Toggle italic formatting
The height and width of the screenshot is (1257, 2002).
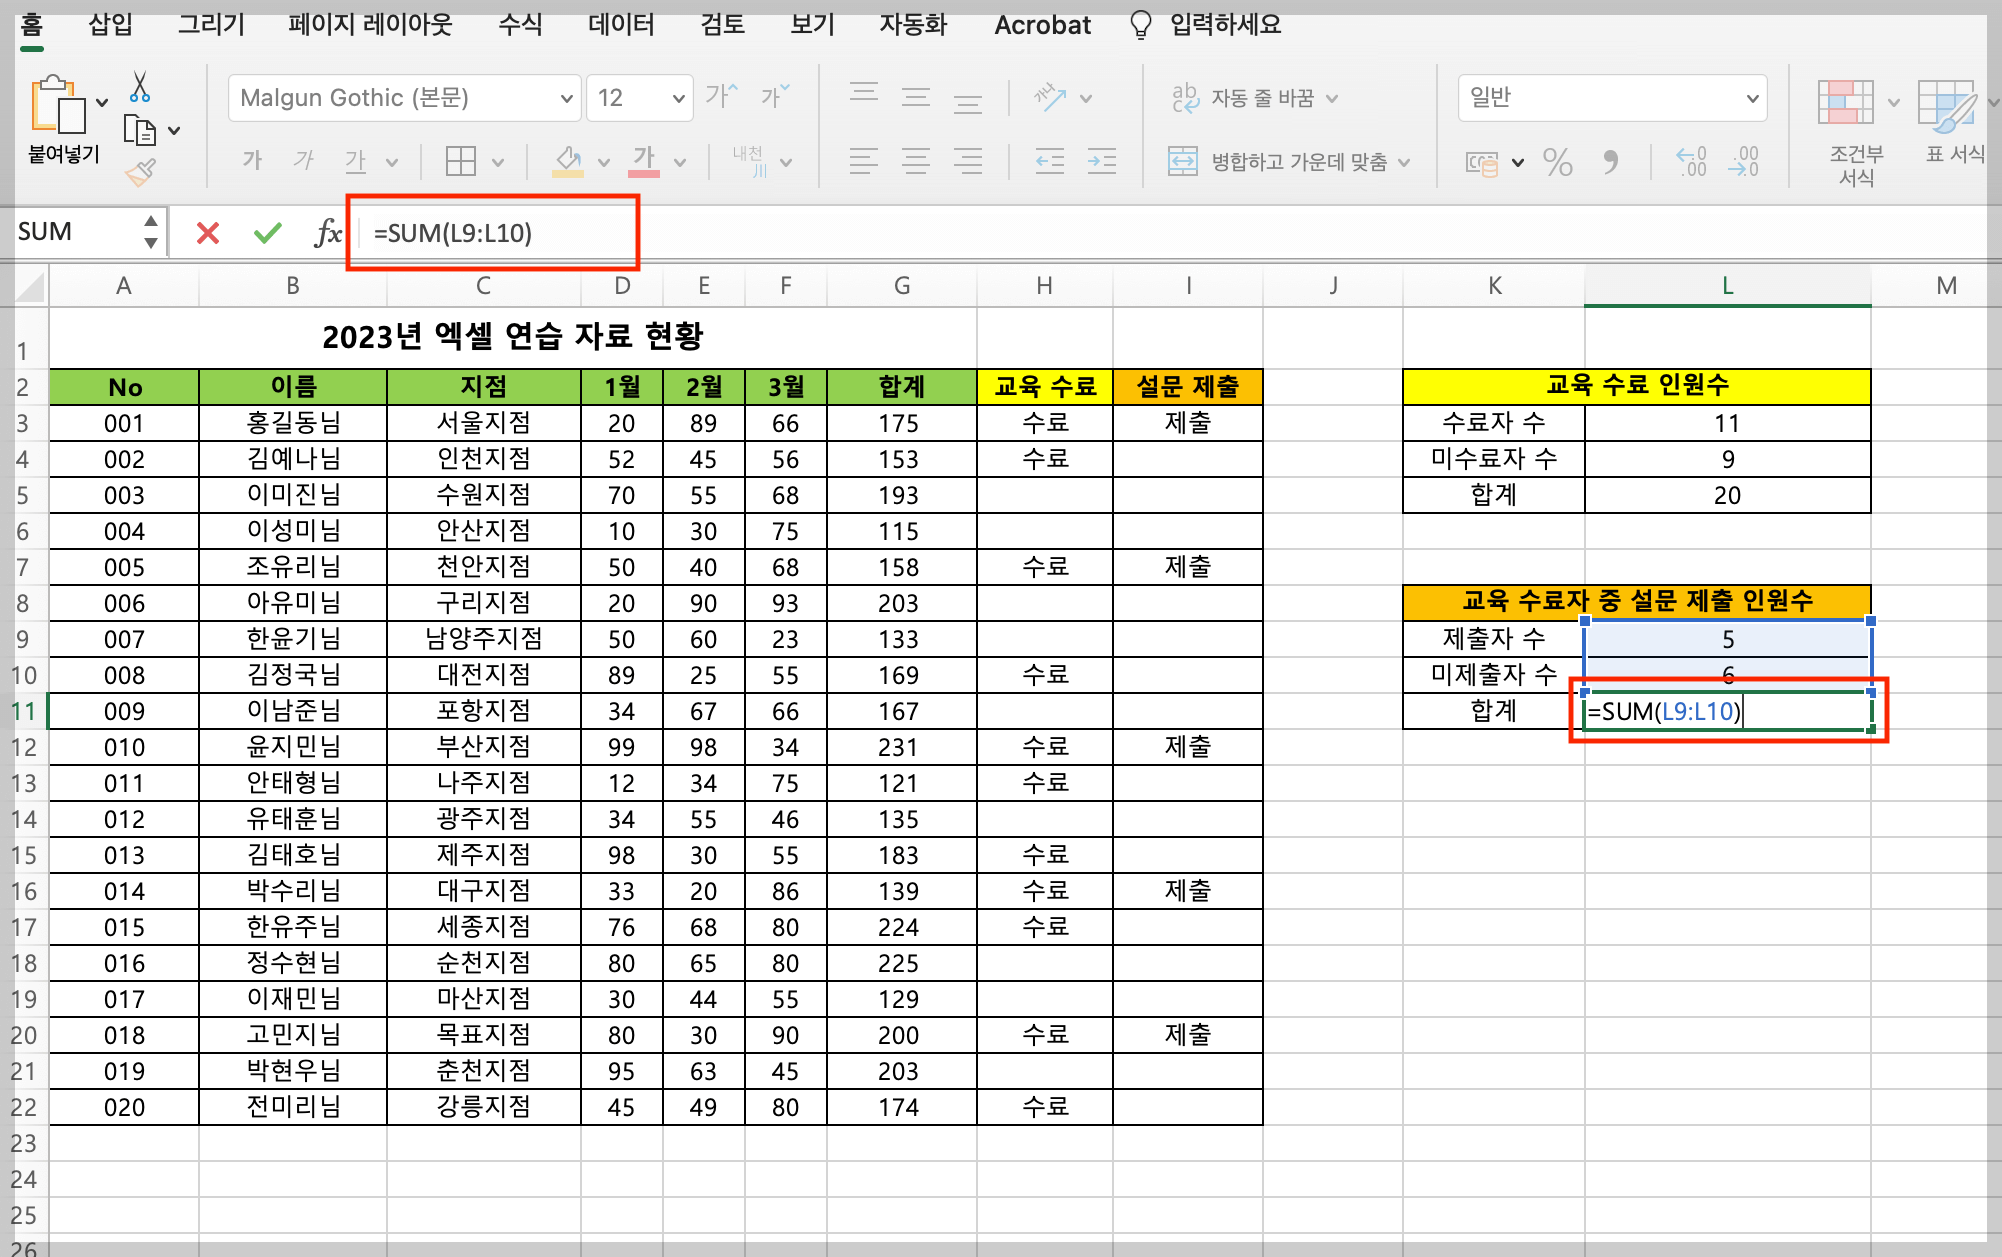[303, 160]
